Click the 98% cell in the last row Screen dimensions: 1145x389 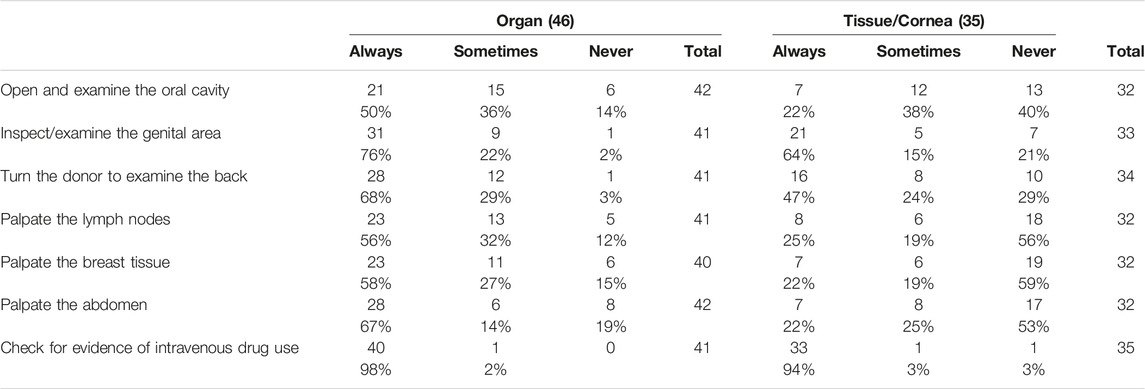[376, 373]
